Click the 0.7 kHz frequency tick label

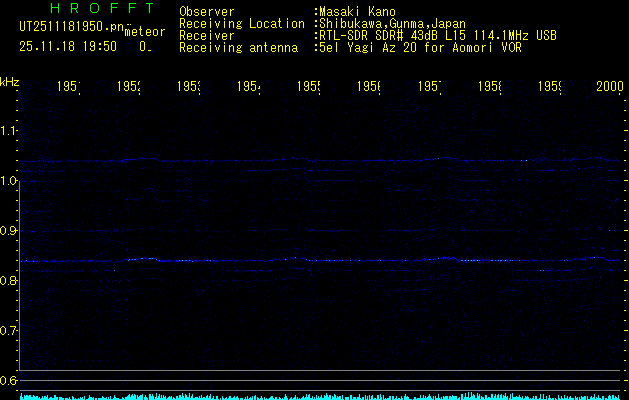pyautogui.click(x=9, y=331)
